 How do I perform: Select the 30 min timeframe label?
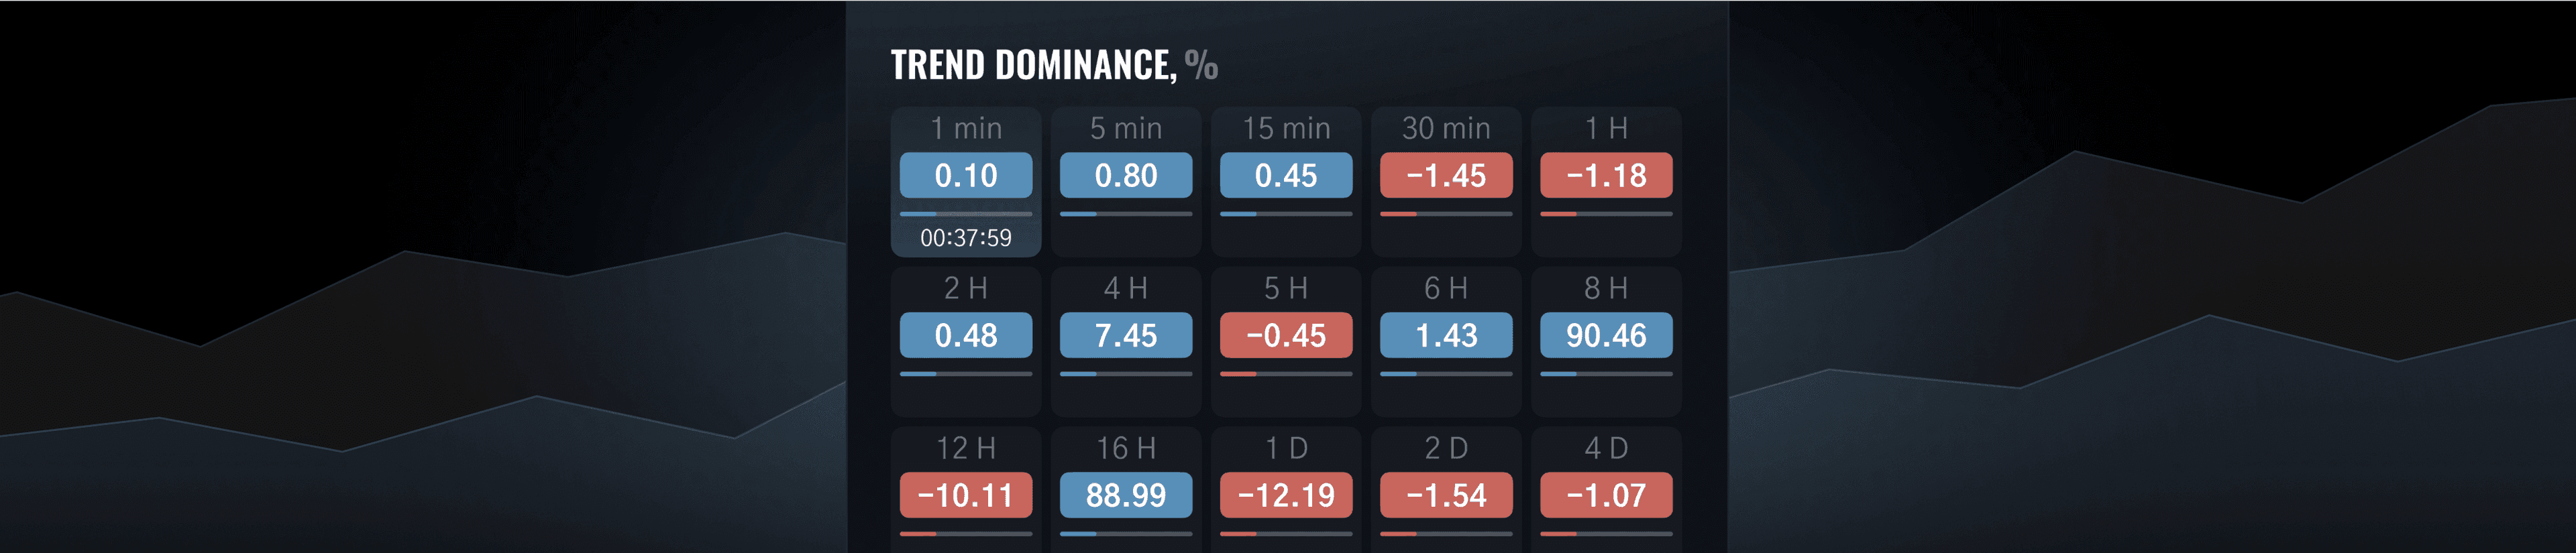pyautogui.click(x=1446, y=129)
